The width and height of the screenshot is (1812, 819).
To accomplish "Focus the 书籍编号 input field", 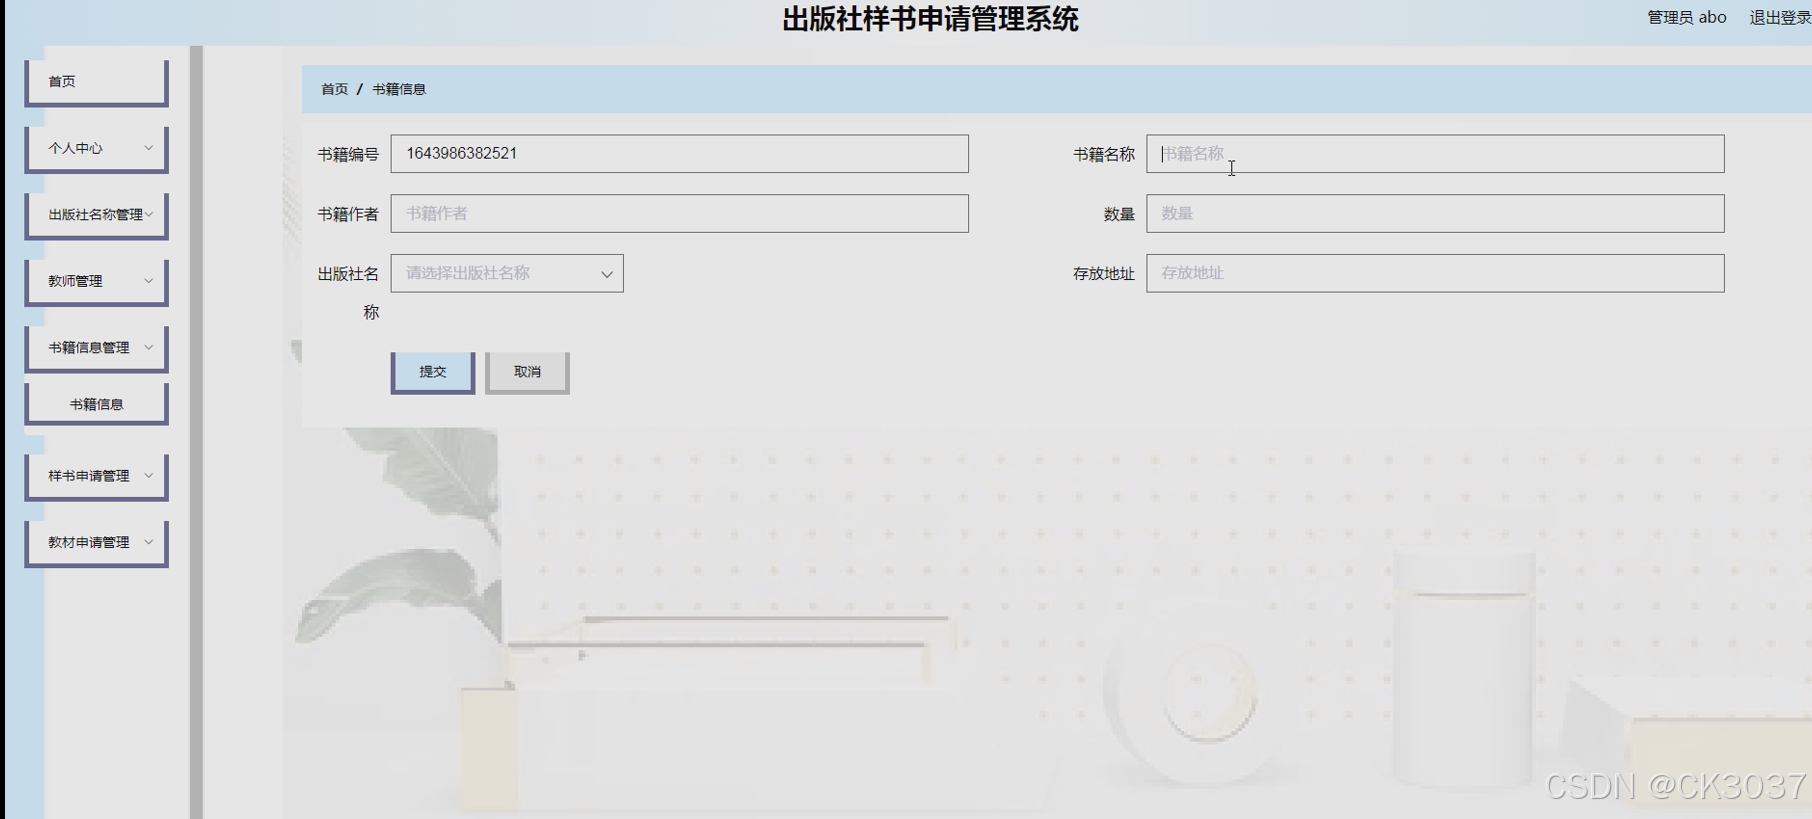I will click(679, 153).
